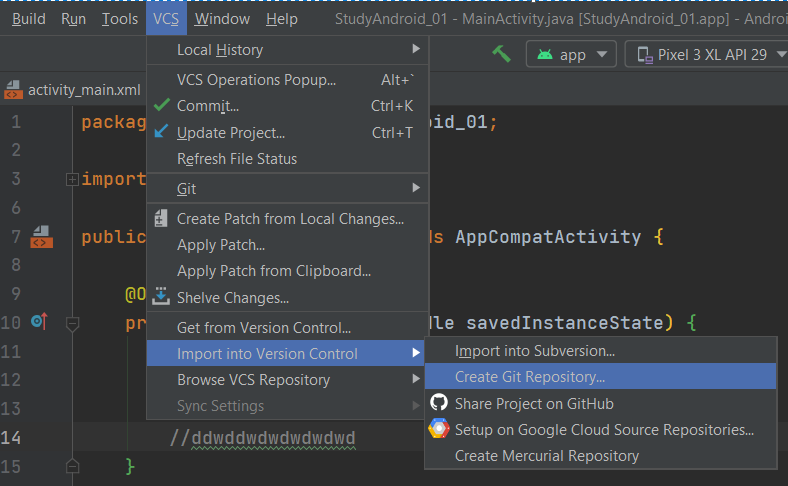Click the fold end marker on line 15
Viewport: 788px width, 486px height.
point(72,467)
